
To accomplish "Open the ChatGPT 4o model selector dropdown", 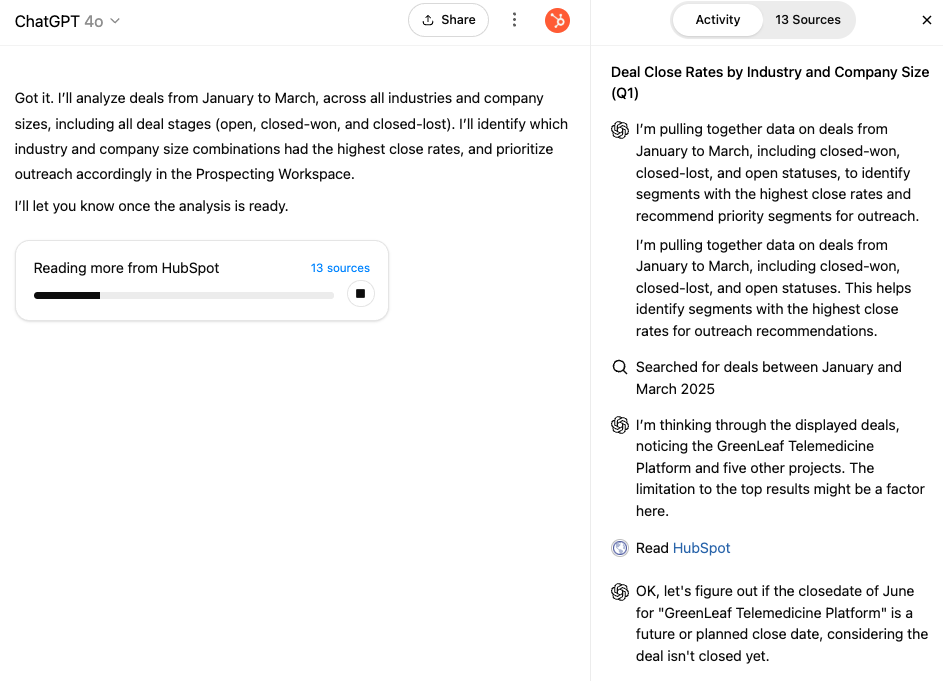I will pos(67,20).
